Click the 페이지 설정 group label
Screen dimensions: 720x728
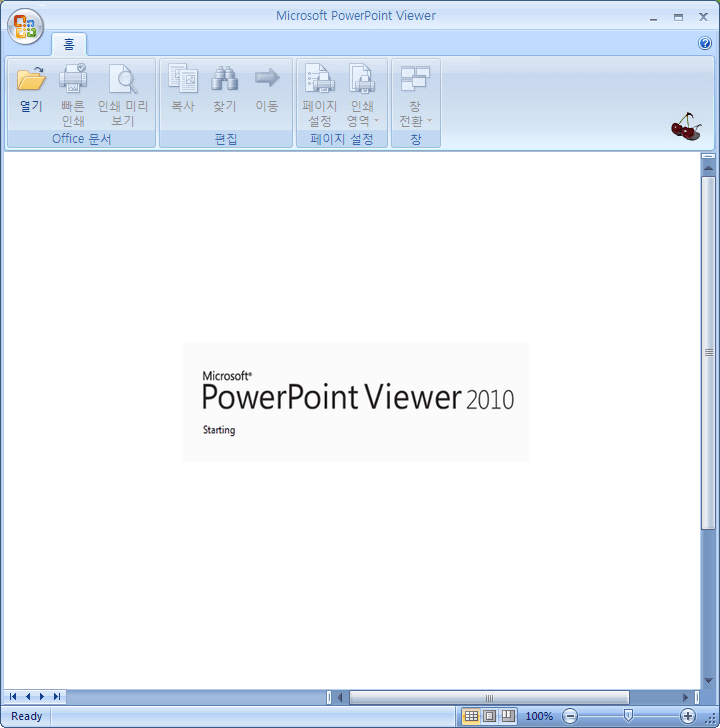pos(342,139)
